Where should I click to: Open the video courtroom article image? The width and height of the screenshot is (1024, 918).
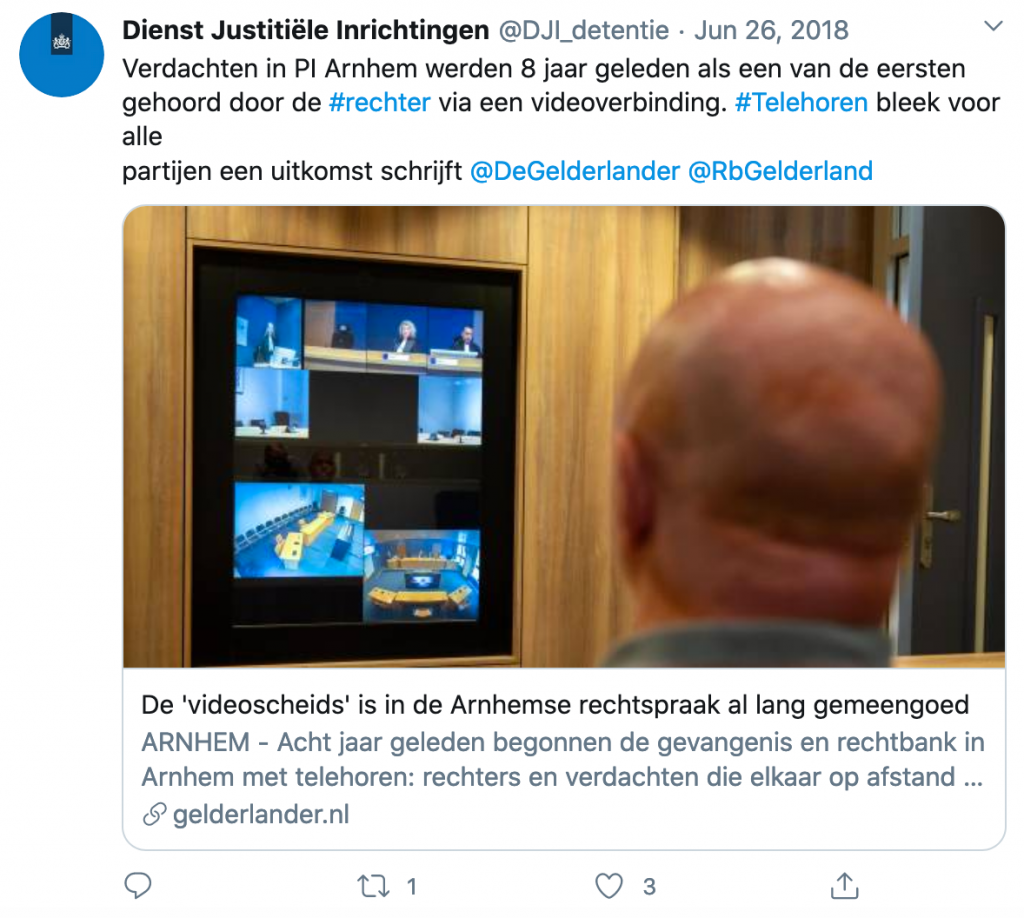pyautogui.click(x=564, y=436)
